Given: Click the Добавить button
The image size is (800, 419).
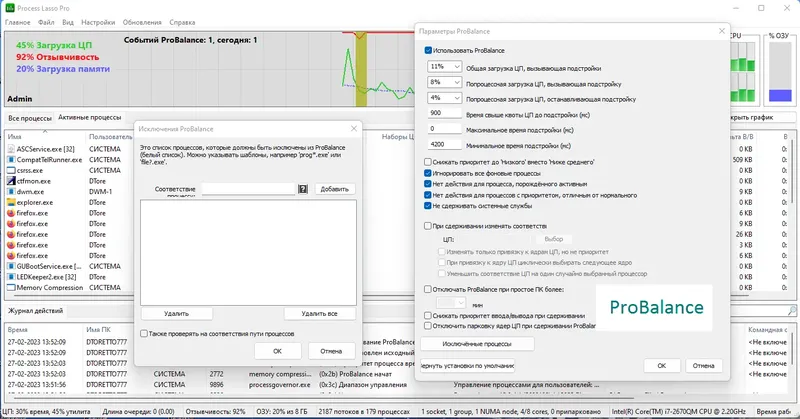Looking at the screenshot, I should click(x=335, y=189).
